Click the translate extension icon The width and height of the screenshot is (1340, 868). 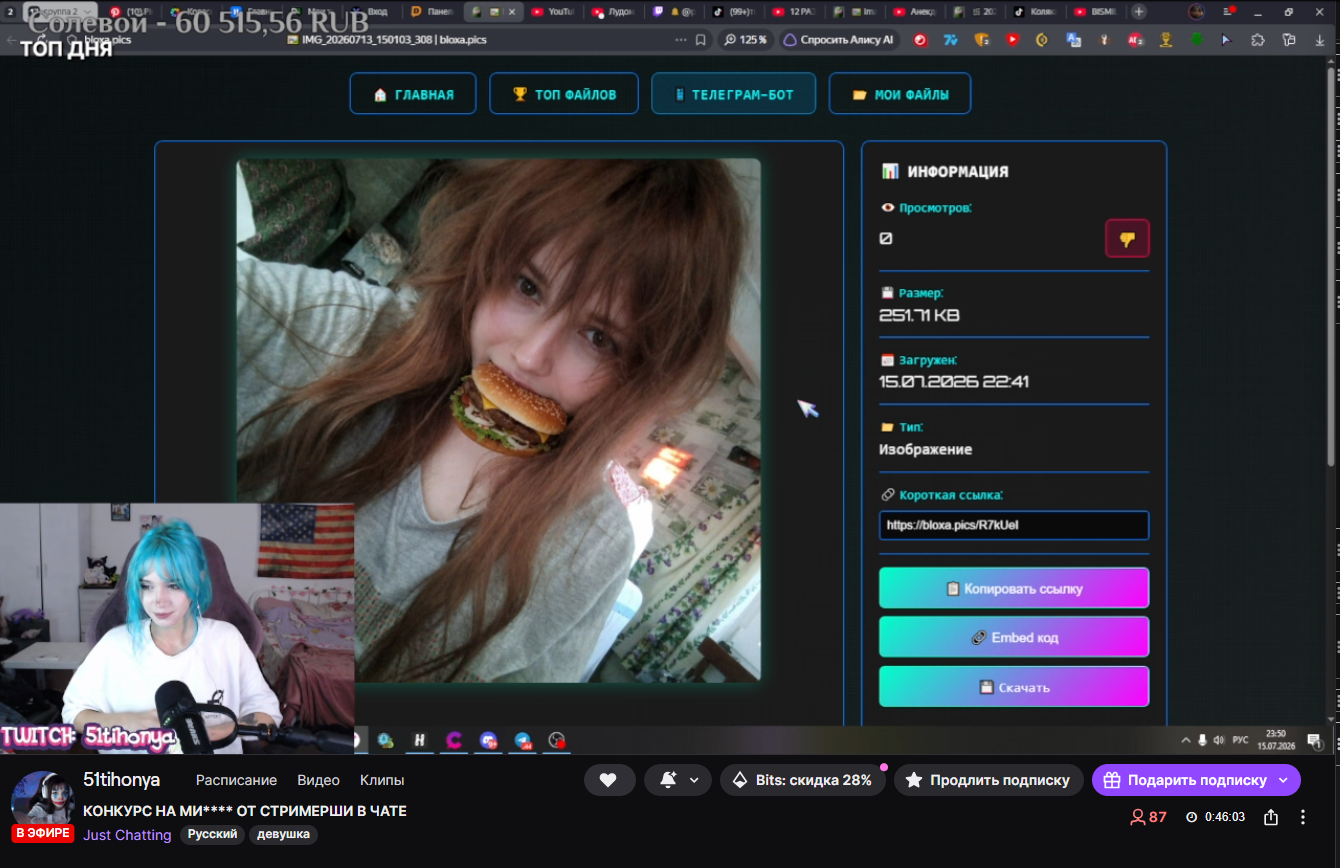(1074, 40)
